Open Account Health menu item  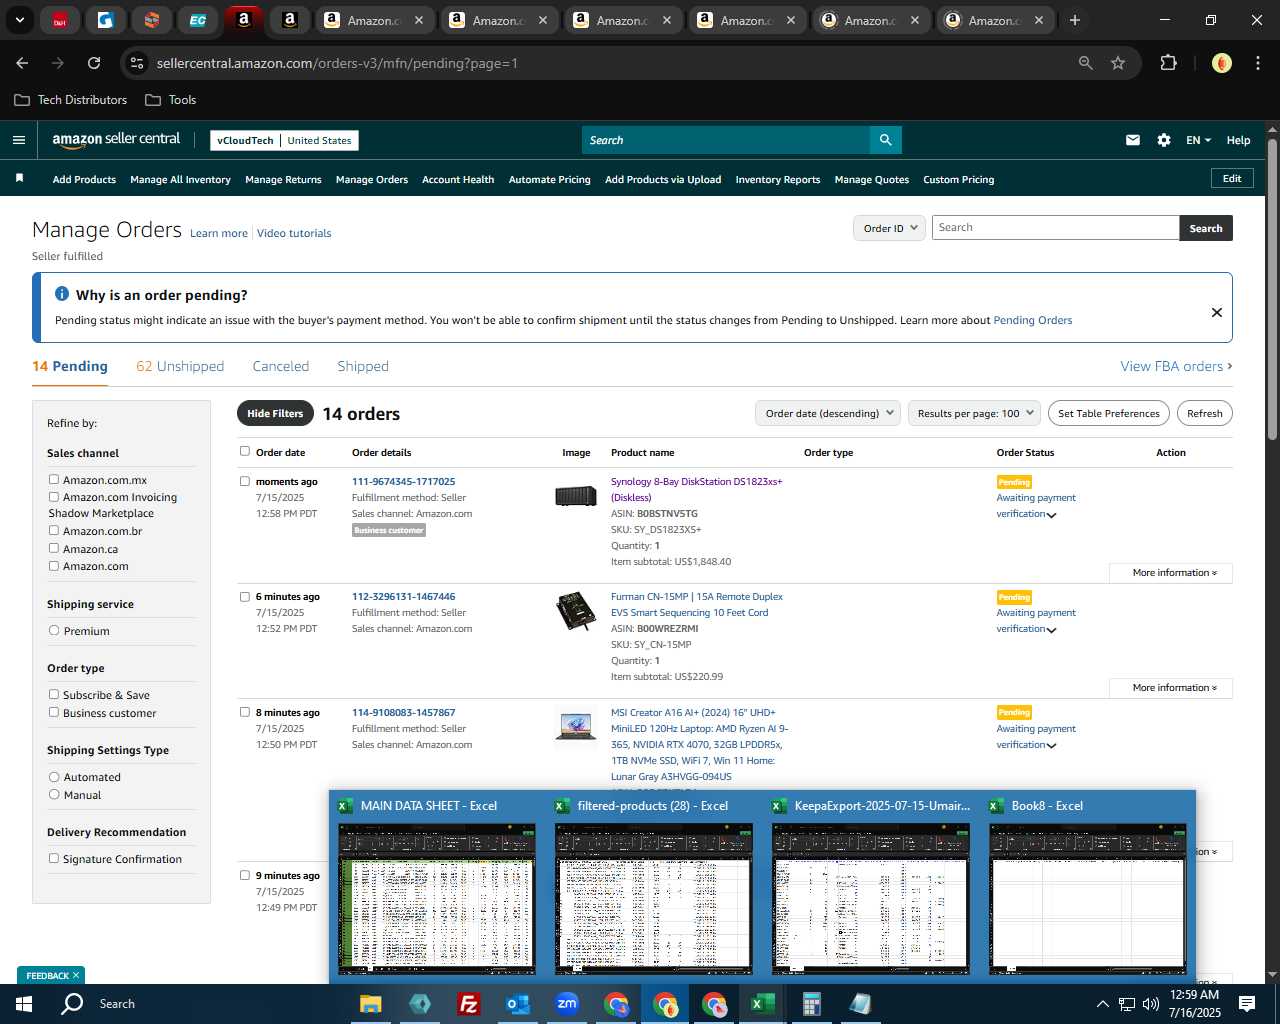(x=458, y=180)
